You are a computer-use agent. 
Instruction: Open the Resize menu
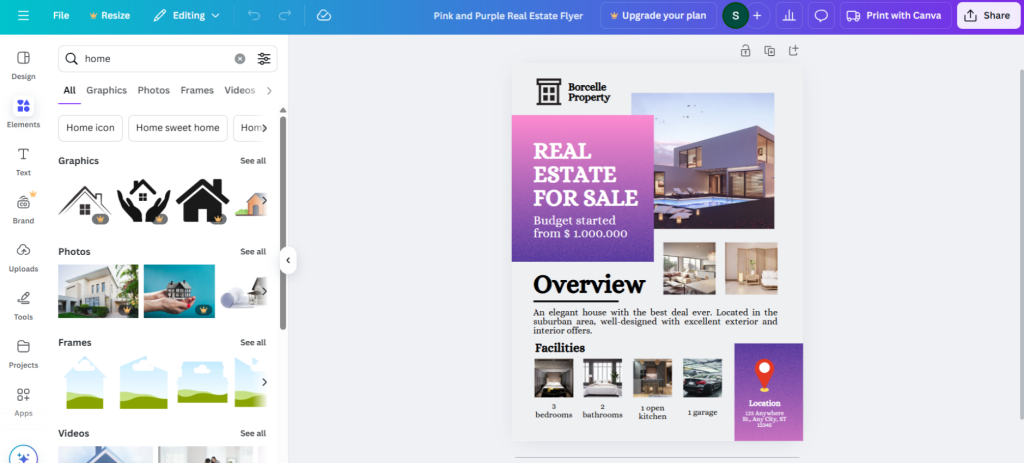[x=110, y=16]
